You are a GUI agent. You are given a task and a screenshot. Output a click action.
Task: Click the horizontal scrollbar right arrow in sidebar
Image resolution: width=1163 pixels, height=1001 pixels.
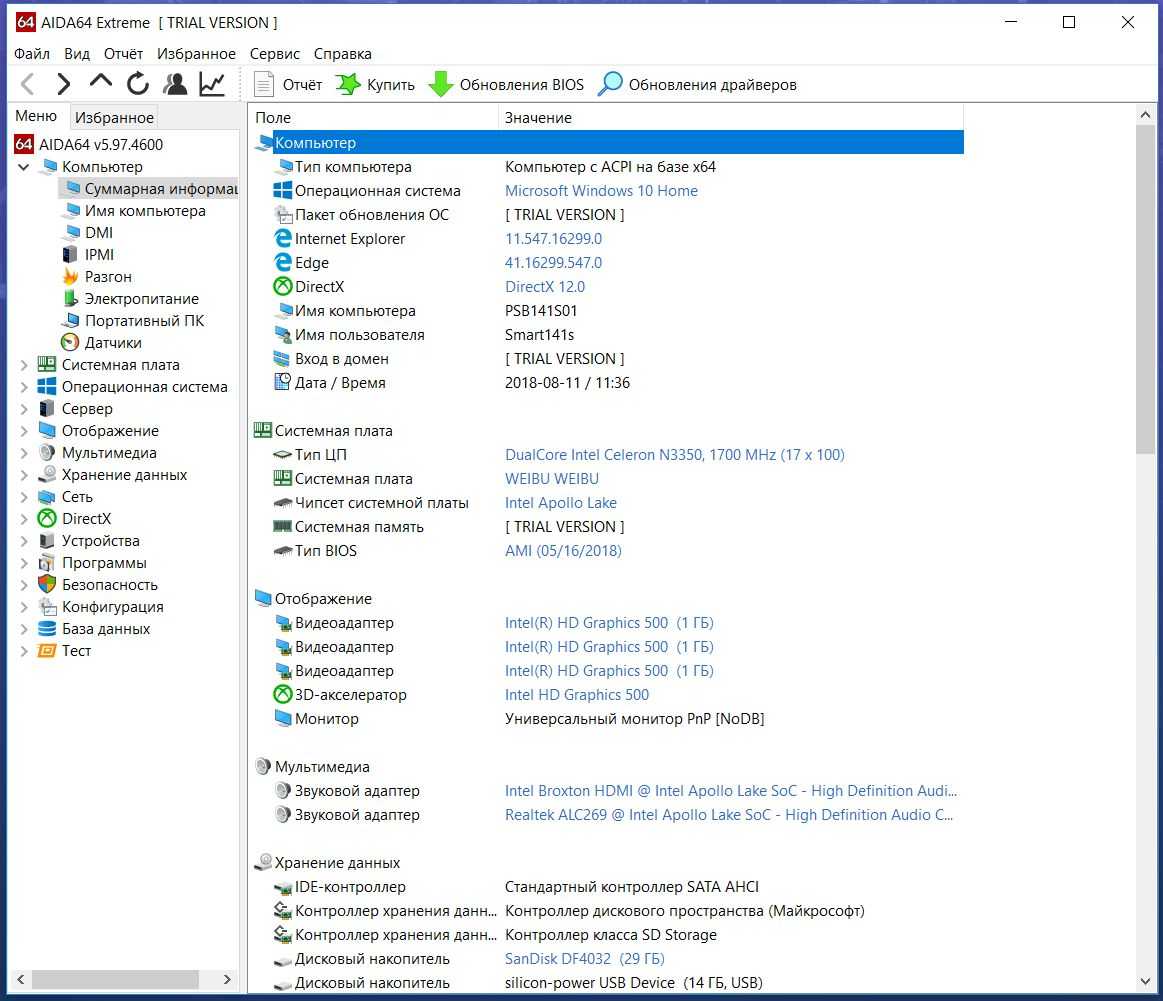pyautogui.click(x=227, y=979)
